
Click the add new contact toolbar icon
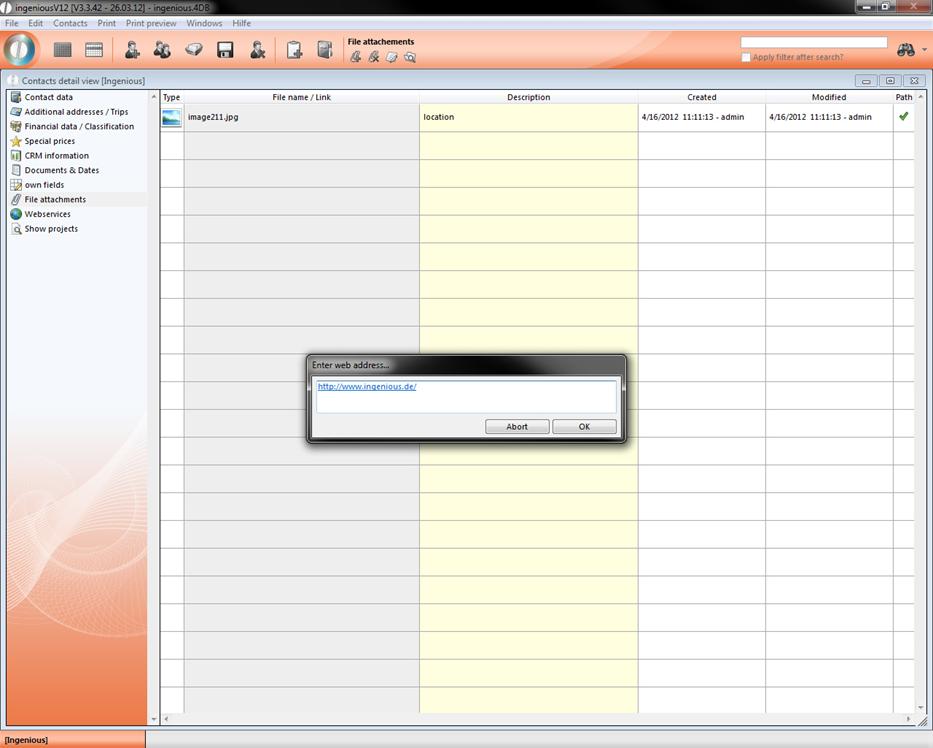pyautogui.click(x=132, y=50)
